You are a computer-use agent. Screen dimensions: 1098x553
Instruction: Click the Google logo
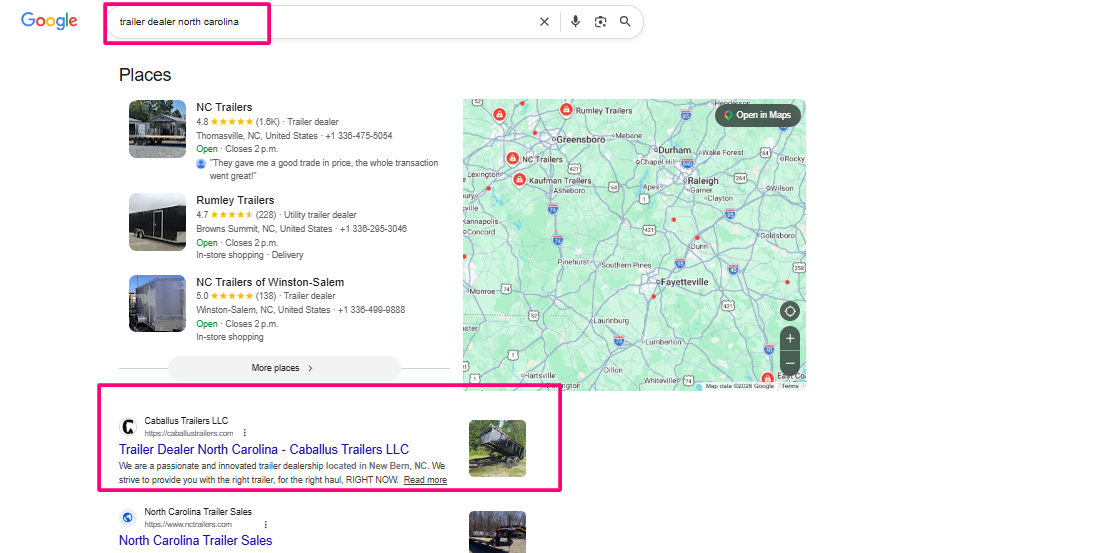click(49, 21)
